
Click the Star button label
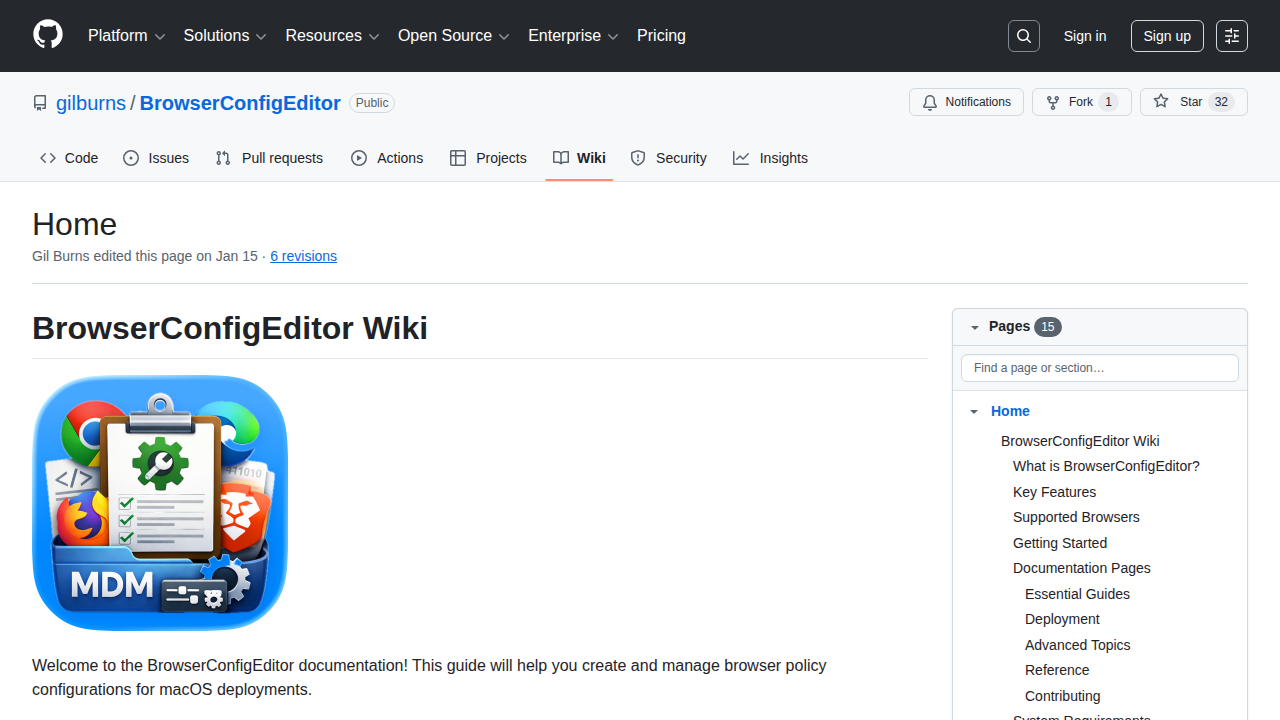click(x=1191, y=102)
